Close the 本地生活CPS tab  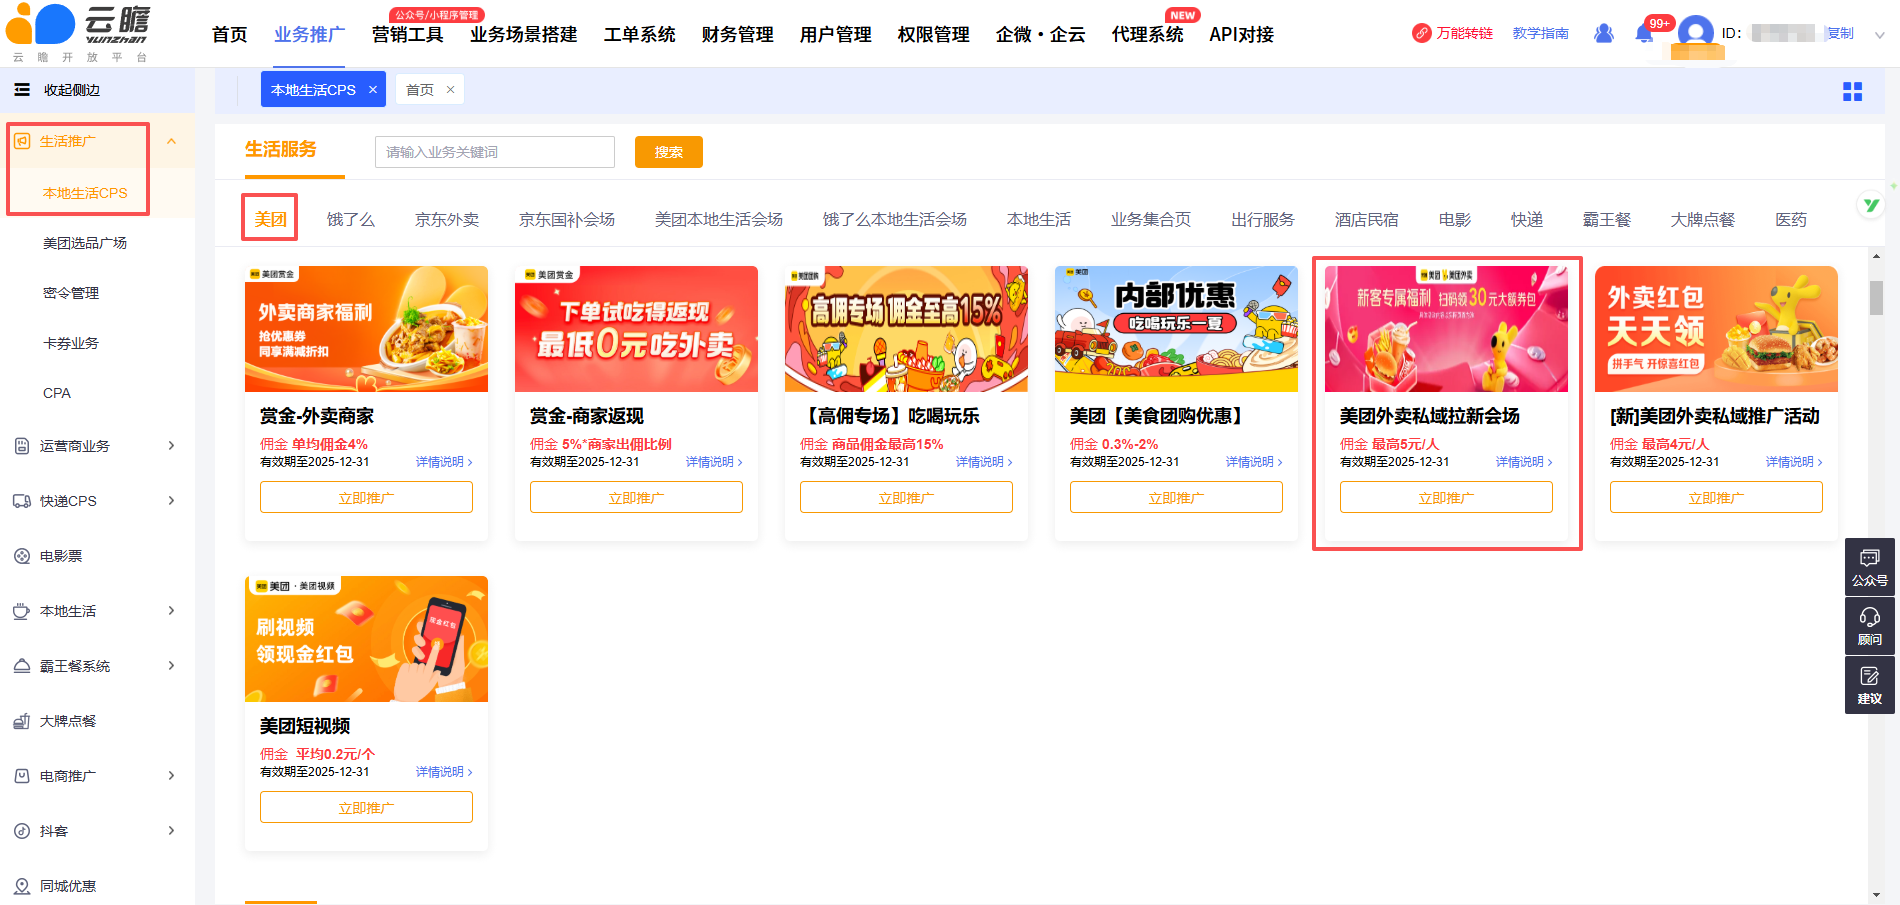pyautogui.click(x=373, y=90)
